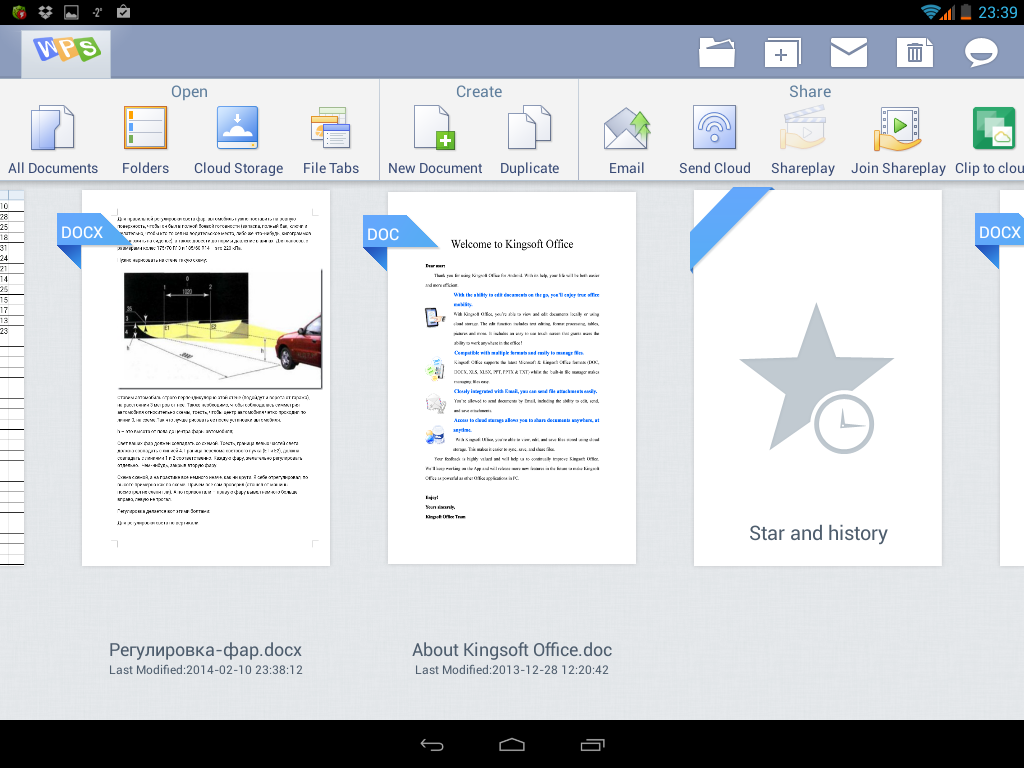This screenshot has height=768, width=1024.
Task: Start Shareplay
Action: click(x=803, y=140)
